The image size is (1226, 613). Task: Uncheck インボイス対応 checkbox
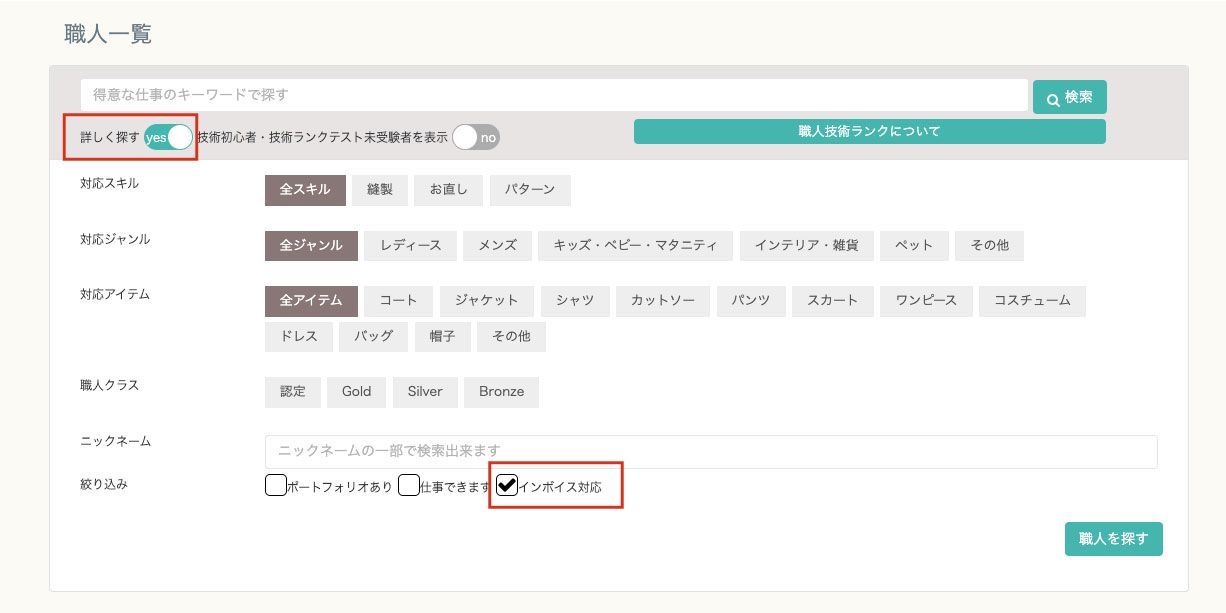point(507,485)
